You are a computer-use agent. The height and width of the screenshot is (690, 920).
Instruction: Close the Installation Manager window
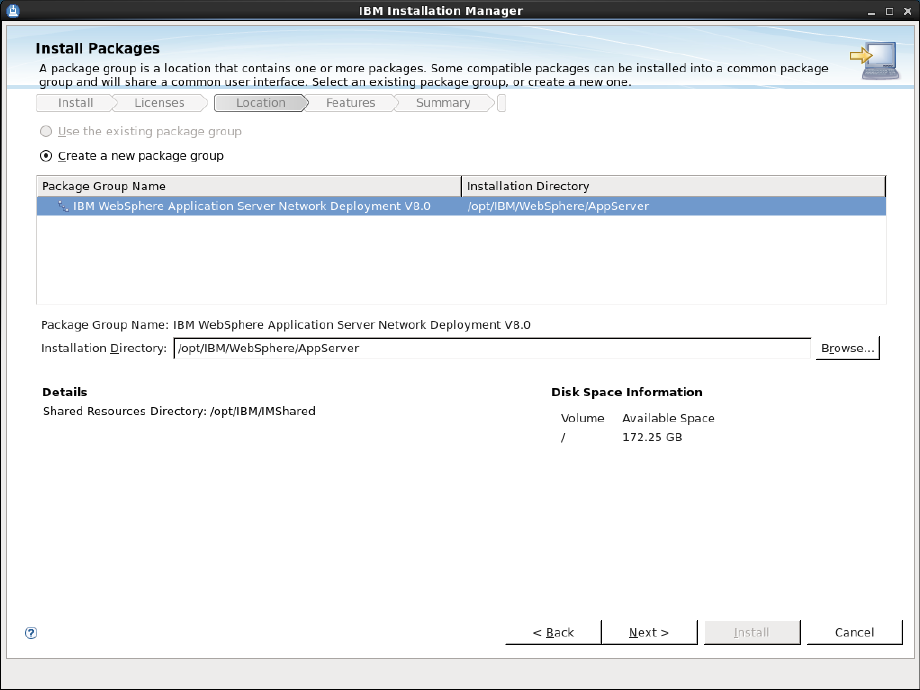pyautogui.click(x=908, y=11)
